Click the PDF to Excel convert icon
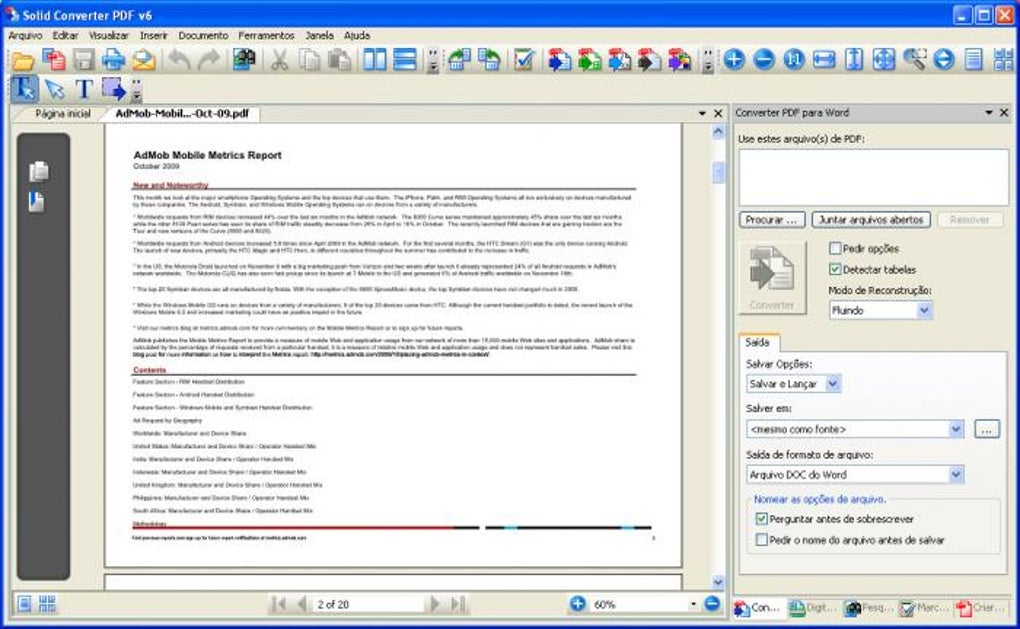 (589, 60)
